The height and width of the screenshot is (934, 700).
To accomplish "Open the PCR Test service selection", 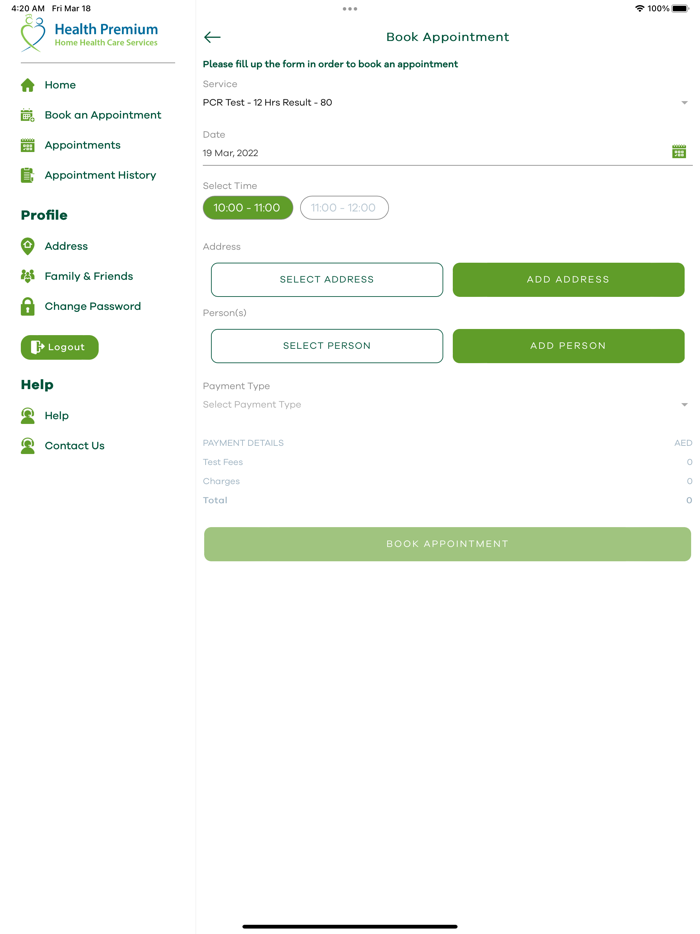I will coord(447,102).
